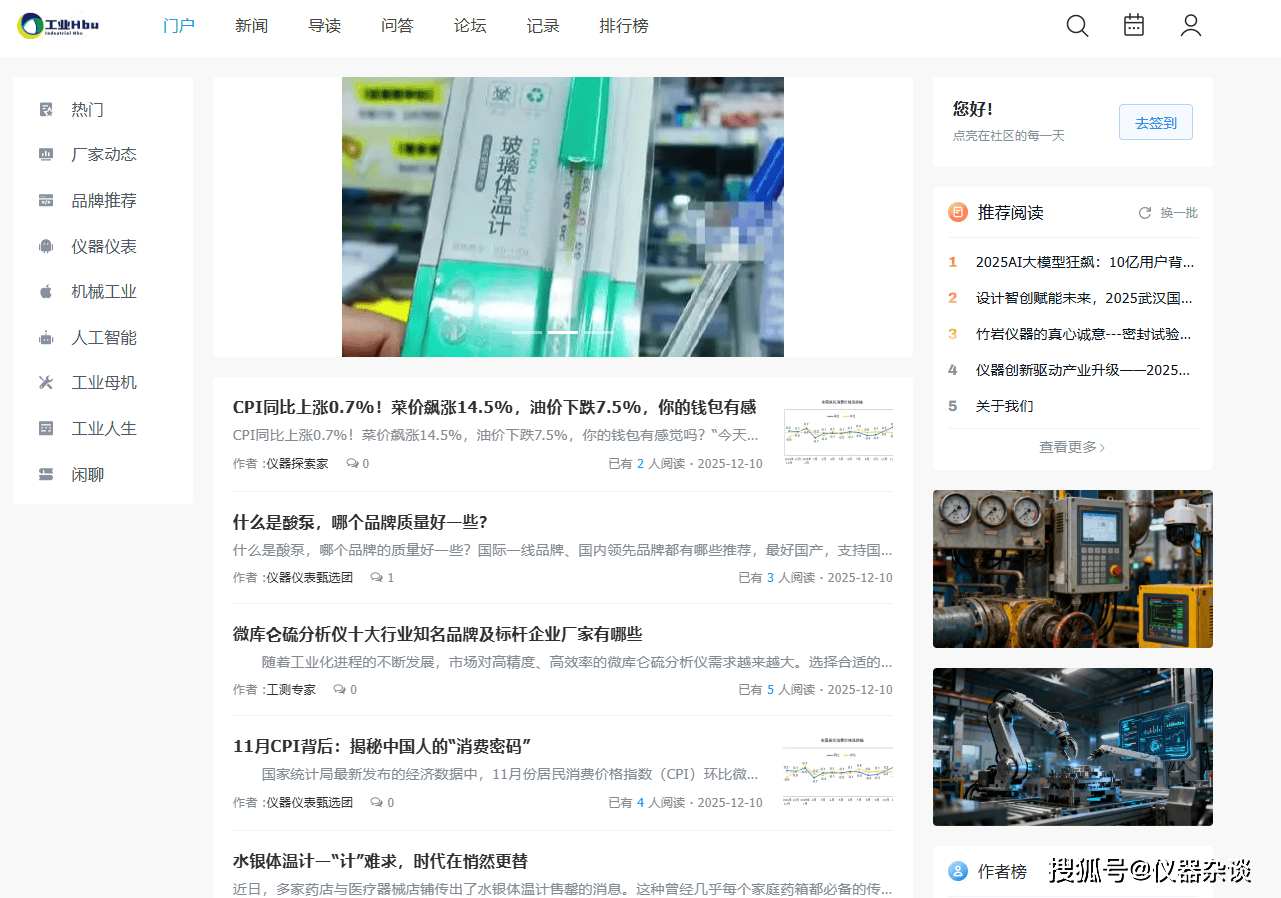Switch to the 排行榜 tab
Viewport: 1281px width, 898px height.
624,26
